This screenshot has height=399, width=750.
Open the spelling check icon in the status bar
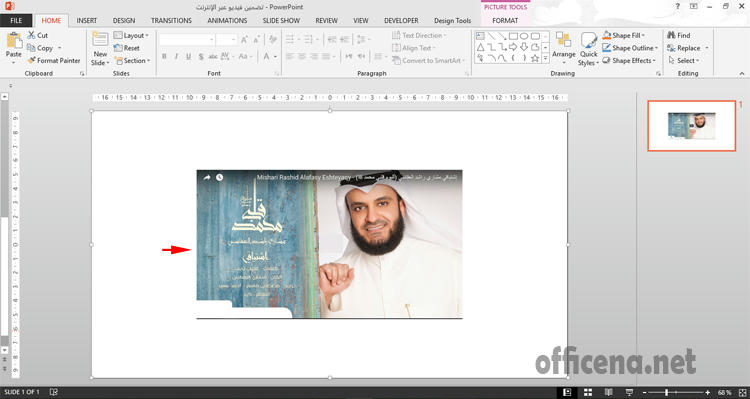pos(54,392)
